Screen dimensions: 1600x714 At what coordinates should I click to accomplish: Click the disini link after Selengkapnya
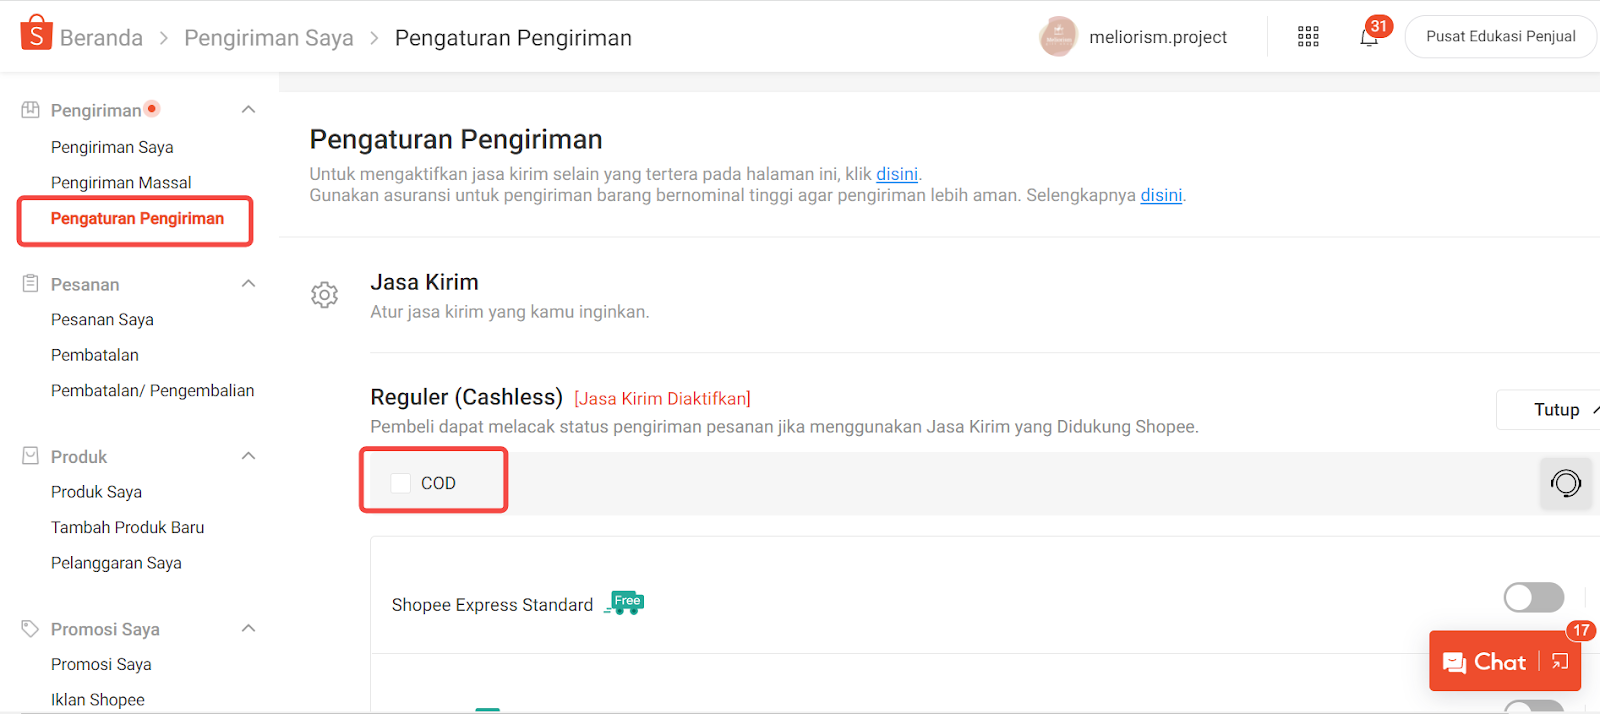tap(1161, 195)
